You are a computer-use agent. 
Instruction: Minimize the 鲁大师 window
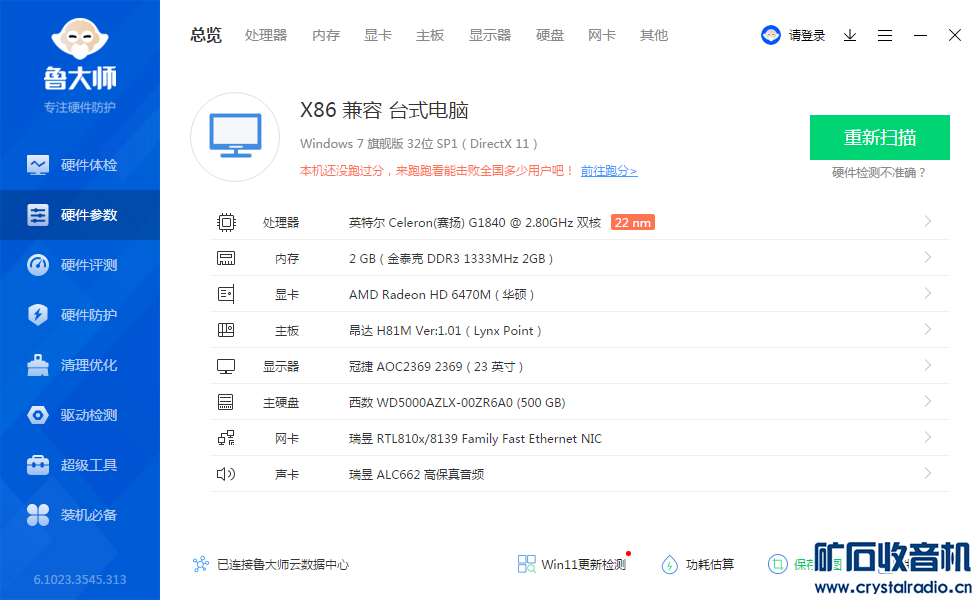920,36
